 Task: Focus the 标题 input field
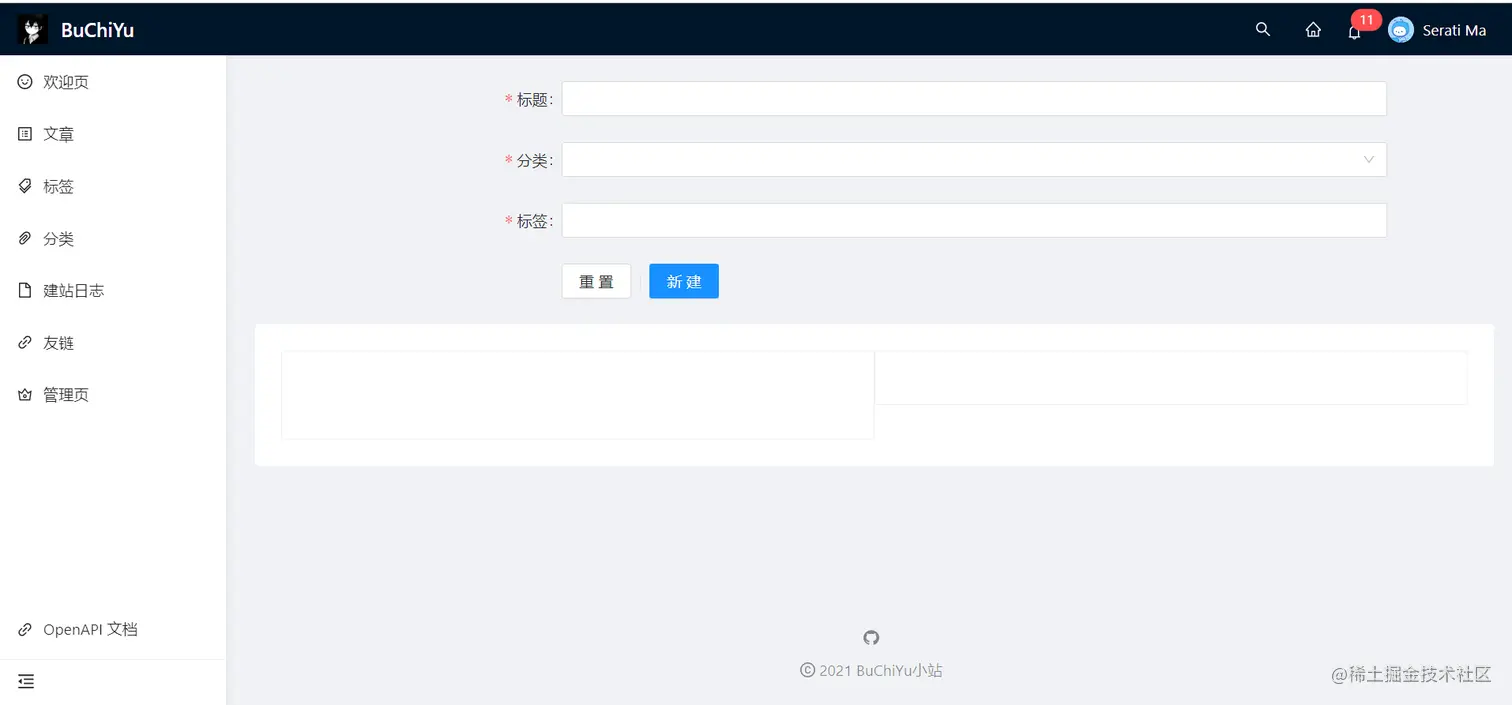tap(974, 99)
